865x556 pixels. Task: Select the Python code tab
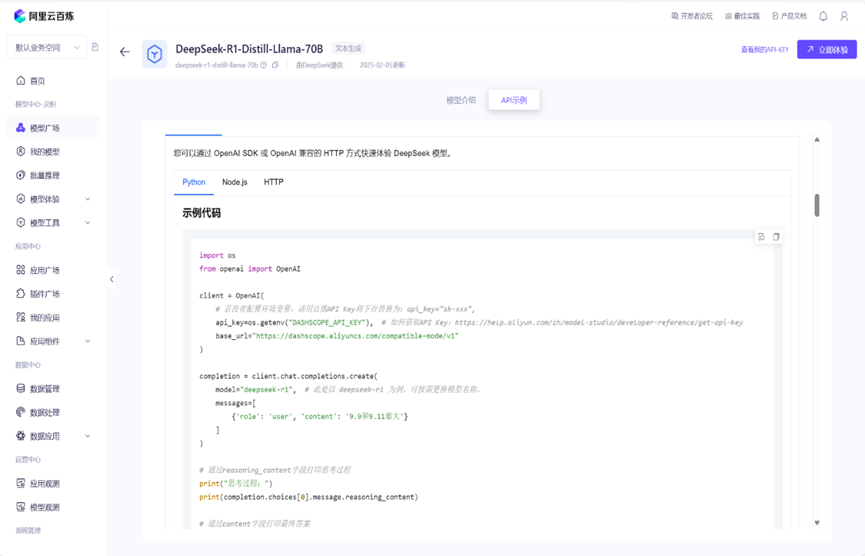click(194, 182)
